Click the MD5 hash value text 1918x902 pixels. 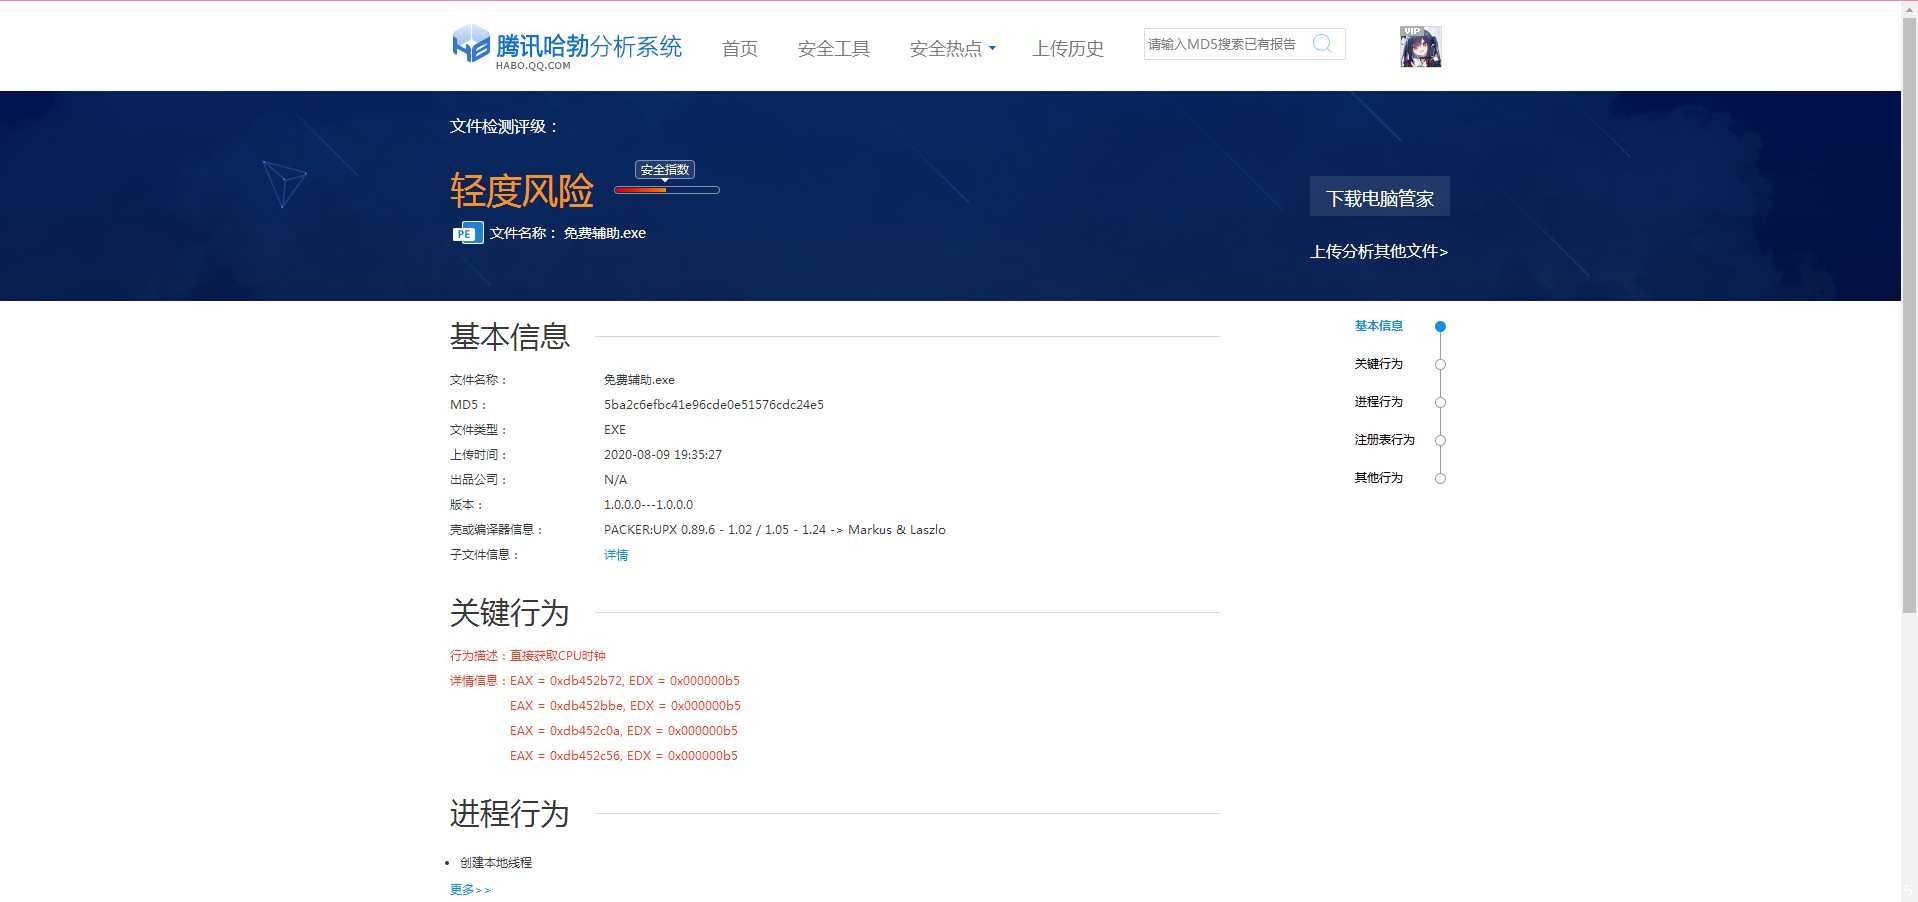pyautogui.click(x=714, y=405)
